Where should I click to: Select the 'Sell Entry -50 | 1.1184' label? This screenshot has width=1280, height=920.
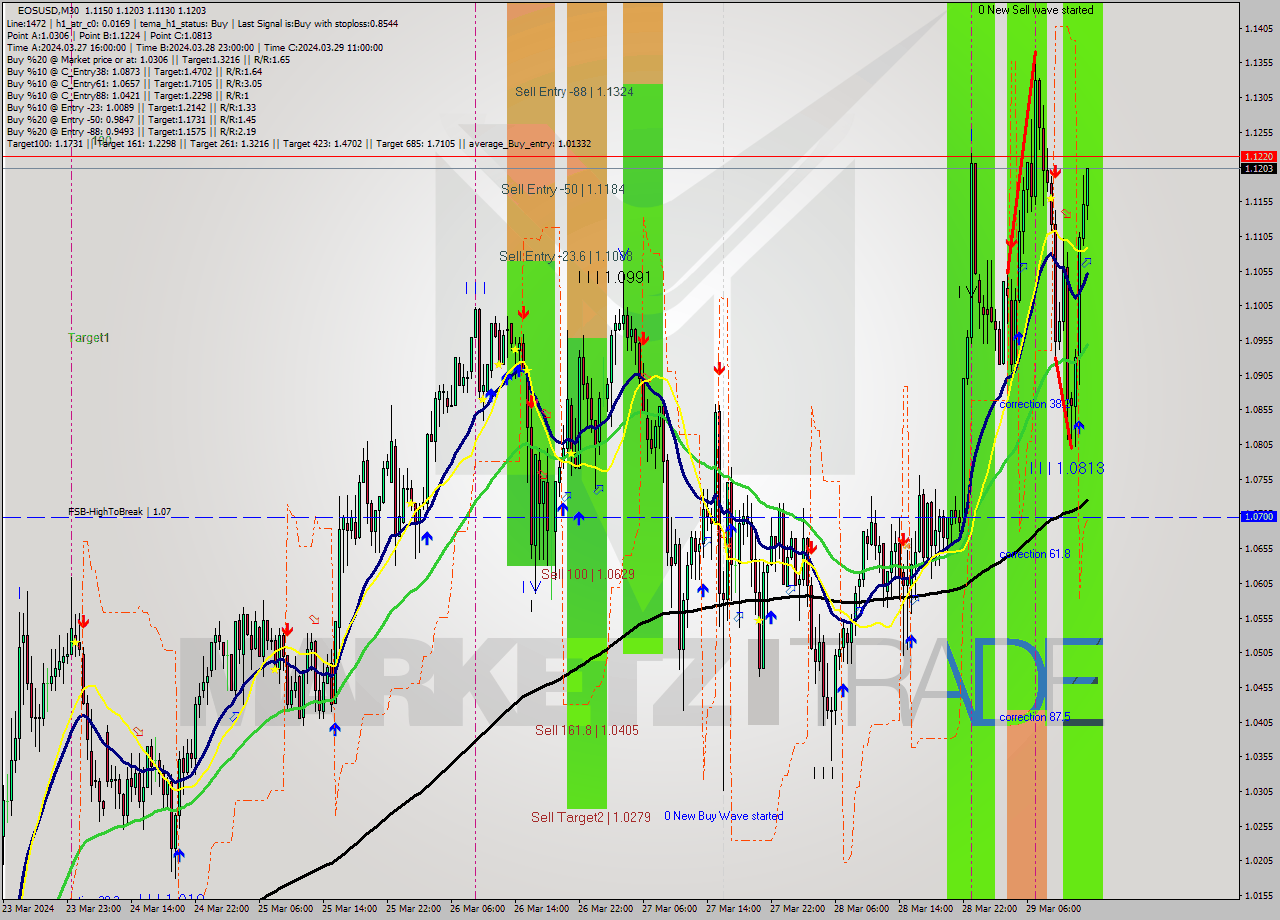[x=563, y=189]
